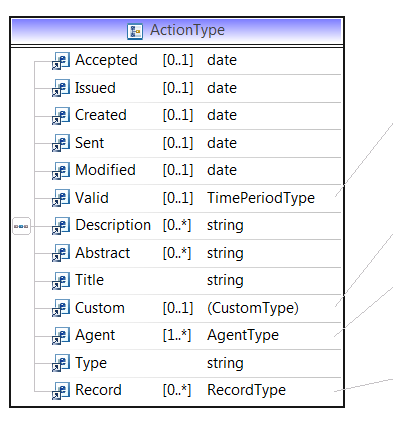Click the element icon next to Valid

[x=61, y=198]
